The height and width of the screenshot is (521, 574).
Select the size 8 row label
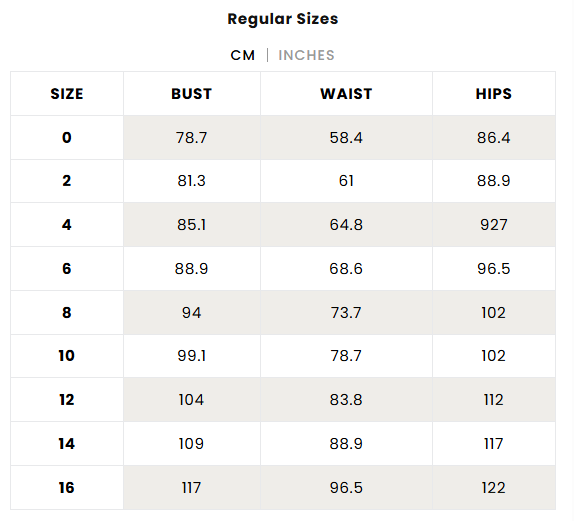click(67, 312)
